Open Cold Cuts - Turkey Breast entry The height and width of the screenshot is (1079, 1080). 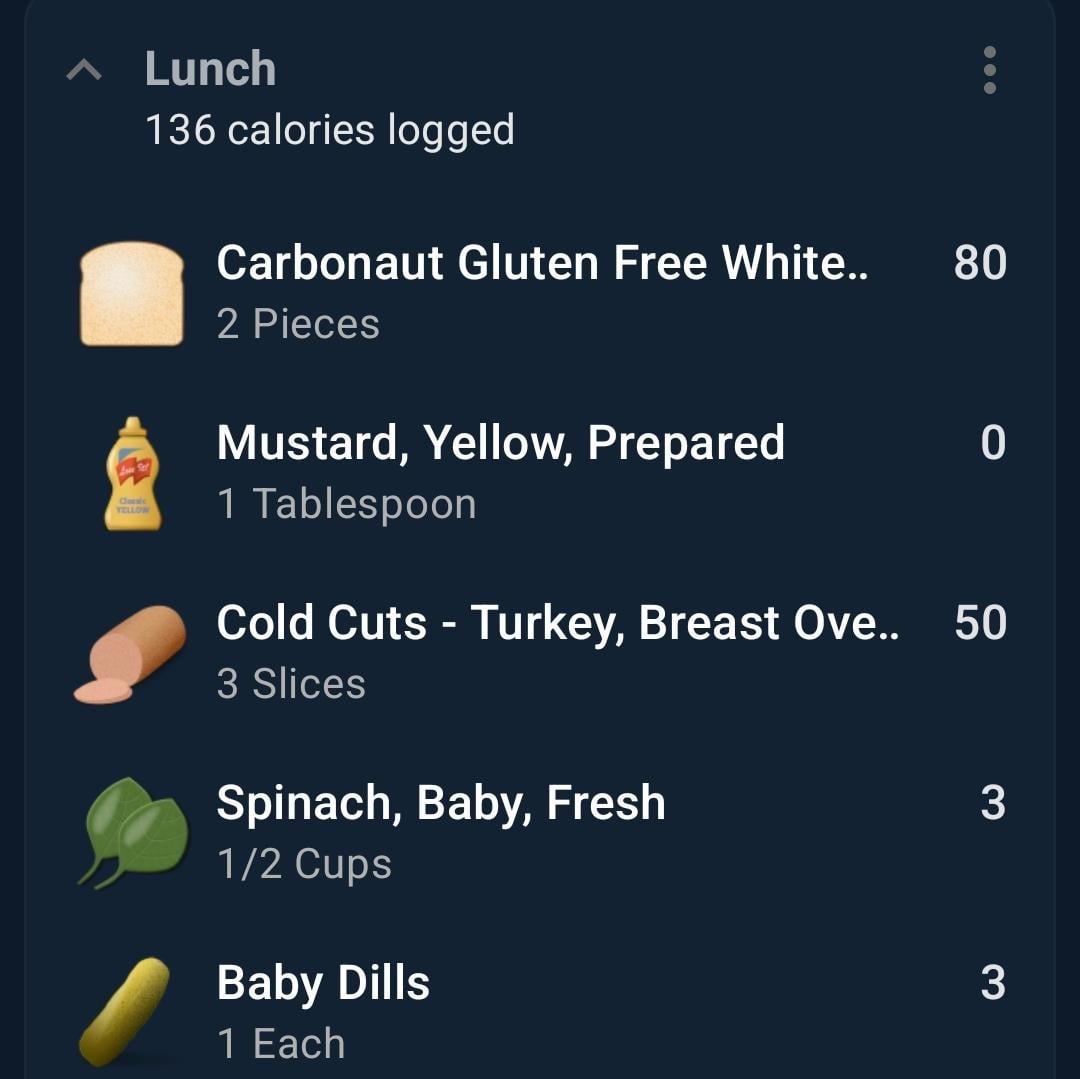[x=540, y=654]
